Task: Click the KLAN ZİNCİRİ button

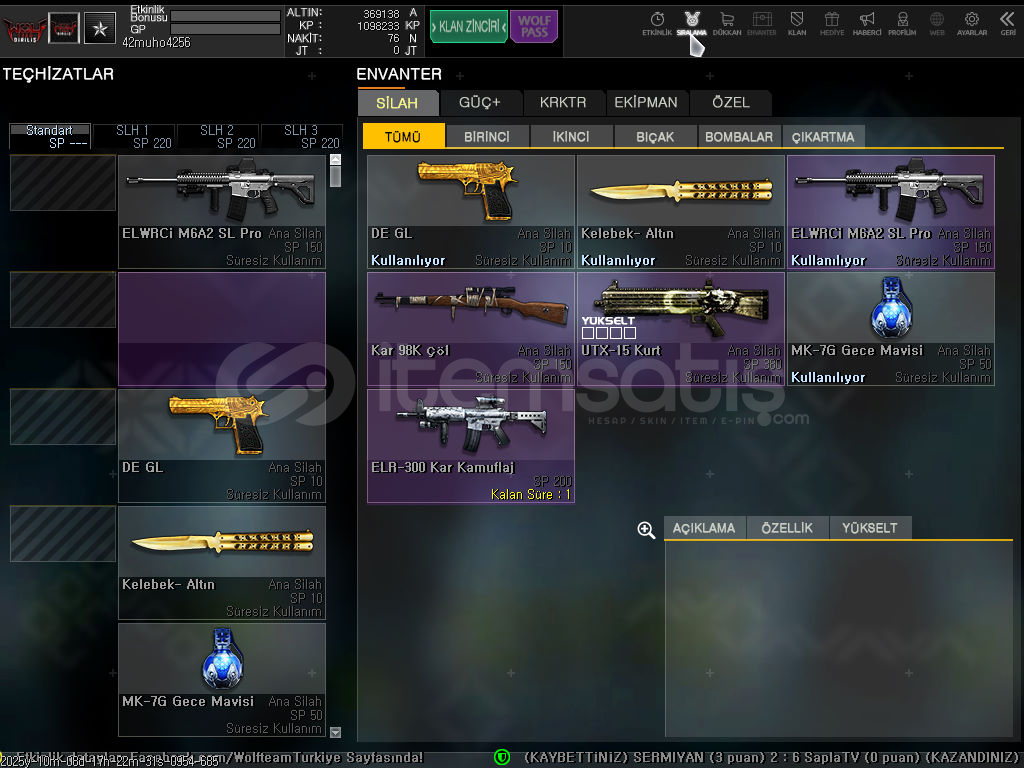Action: pyautogui.click(x=468, y=27)
